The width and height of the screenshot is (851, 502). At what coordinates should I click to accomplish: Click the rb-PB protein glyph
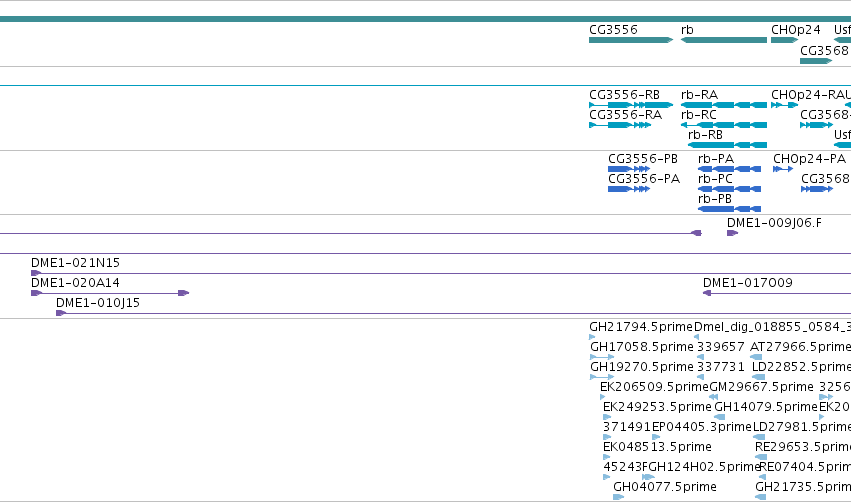coord(729,209)
